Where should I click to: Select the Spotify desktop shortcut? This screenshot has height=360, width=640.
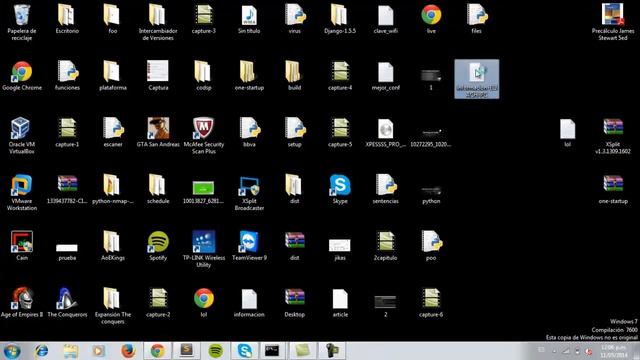tap(158, 241)
